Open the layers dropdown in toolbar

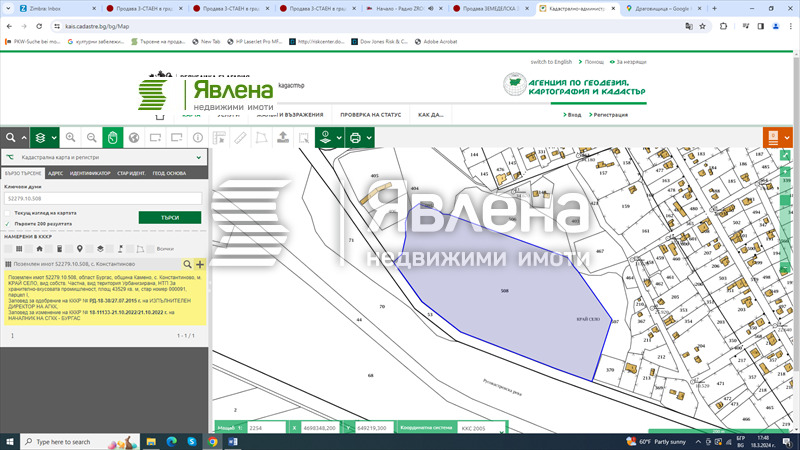pos(45,137)
